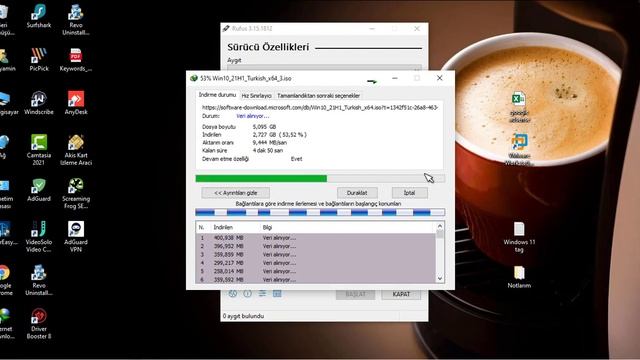Open the Excel file icon on the desktop

point(519,107)
